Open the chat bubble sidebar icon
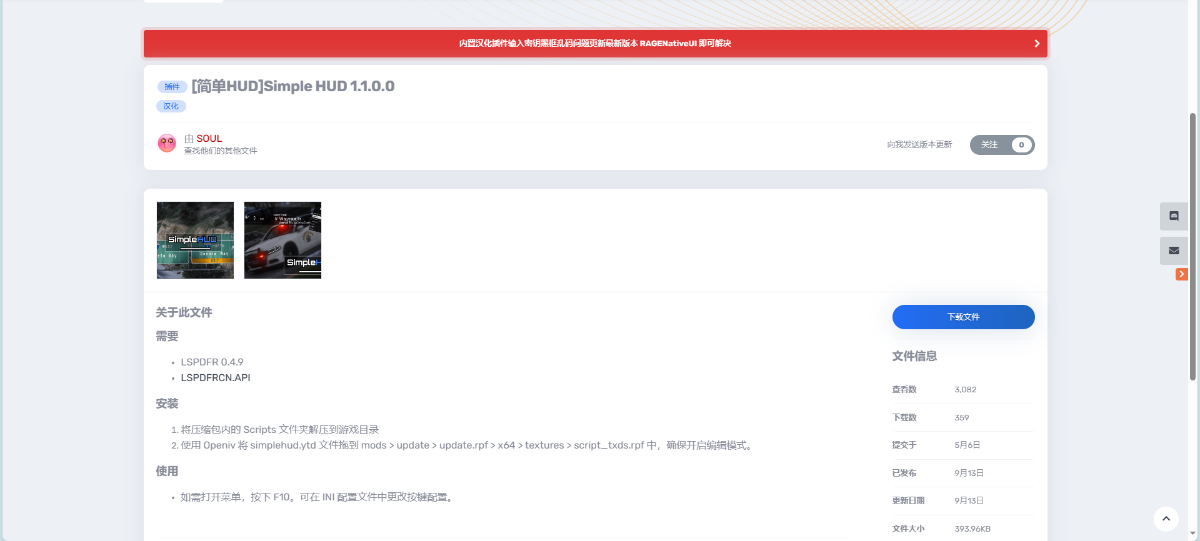This screenshot has width=1200, height=541. point(1174,216)
